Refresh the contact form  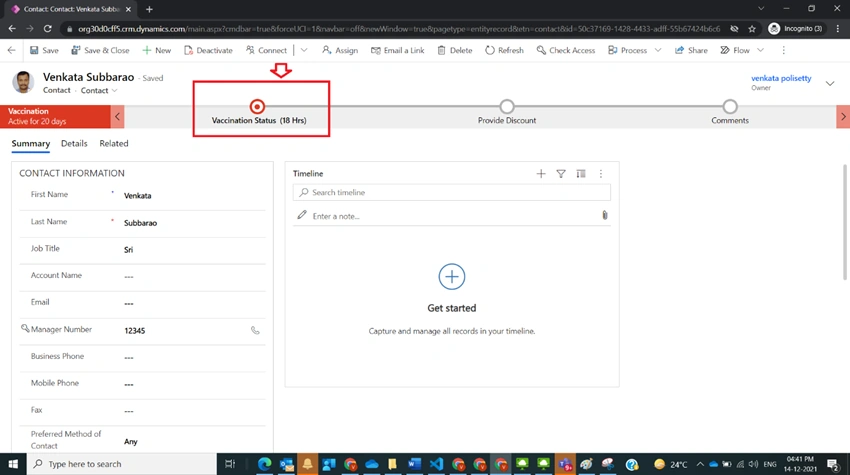coord(504,50)
